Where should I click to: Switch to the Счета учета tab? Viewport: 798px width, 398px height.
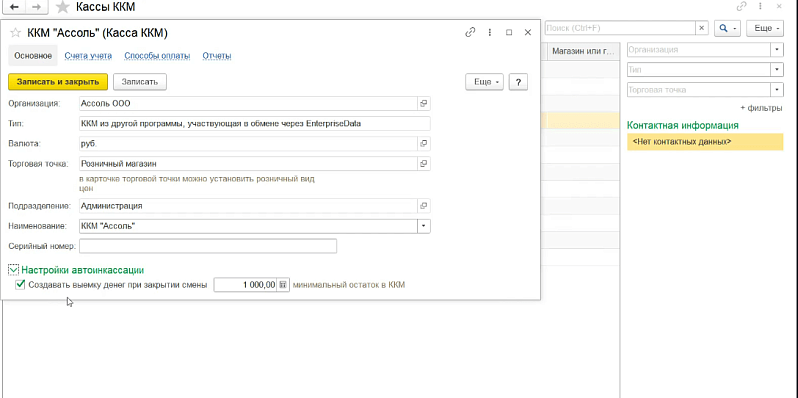pos(88,56)
